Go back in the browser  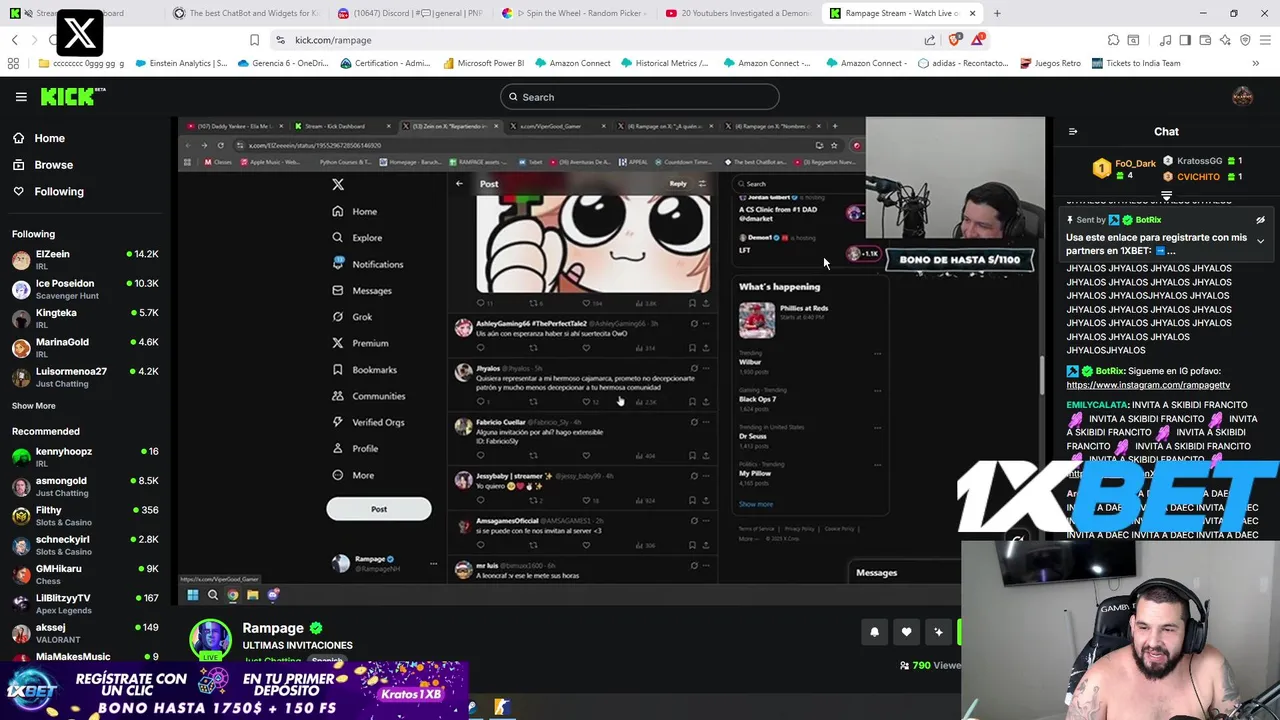(x=14, y=40)
